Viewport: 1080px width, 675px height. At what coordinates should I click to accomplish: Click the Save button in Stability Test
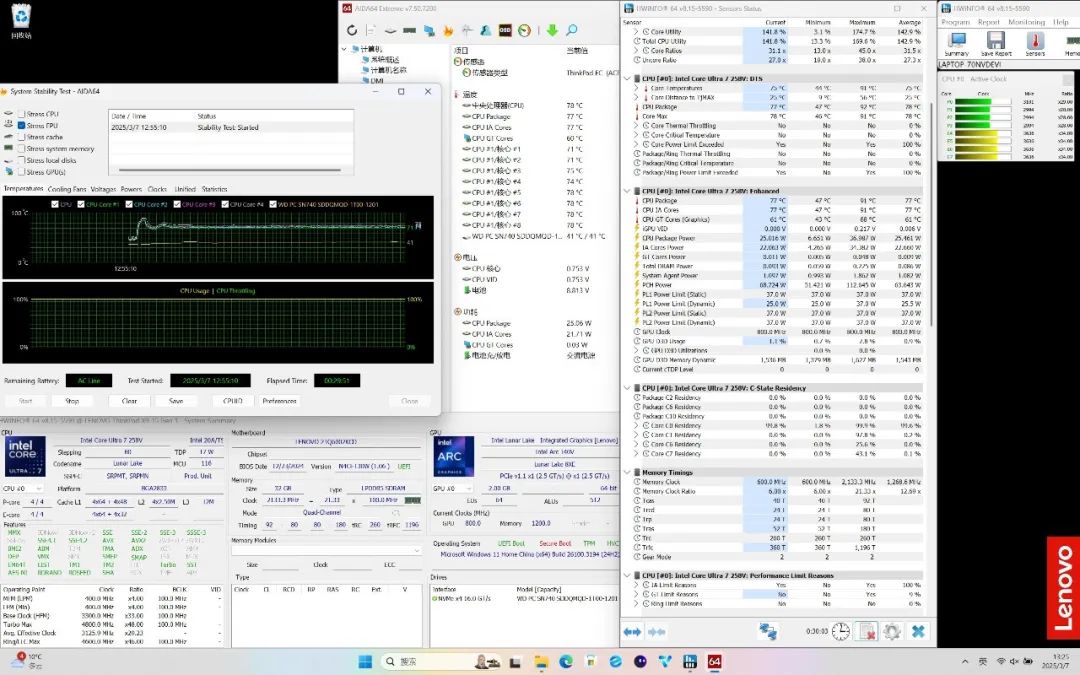pyautogui.click(x=176, y=401)
